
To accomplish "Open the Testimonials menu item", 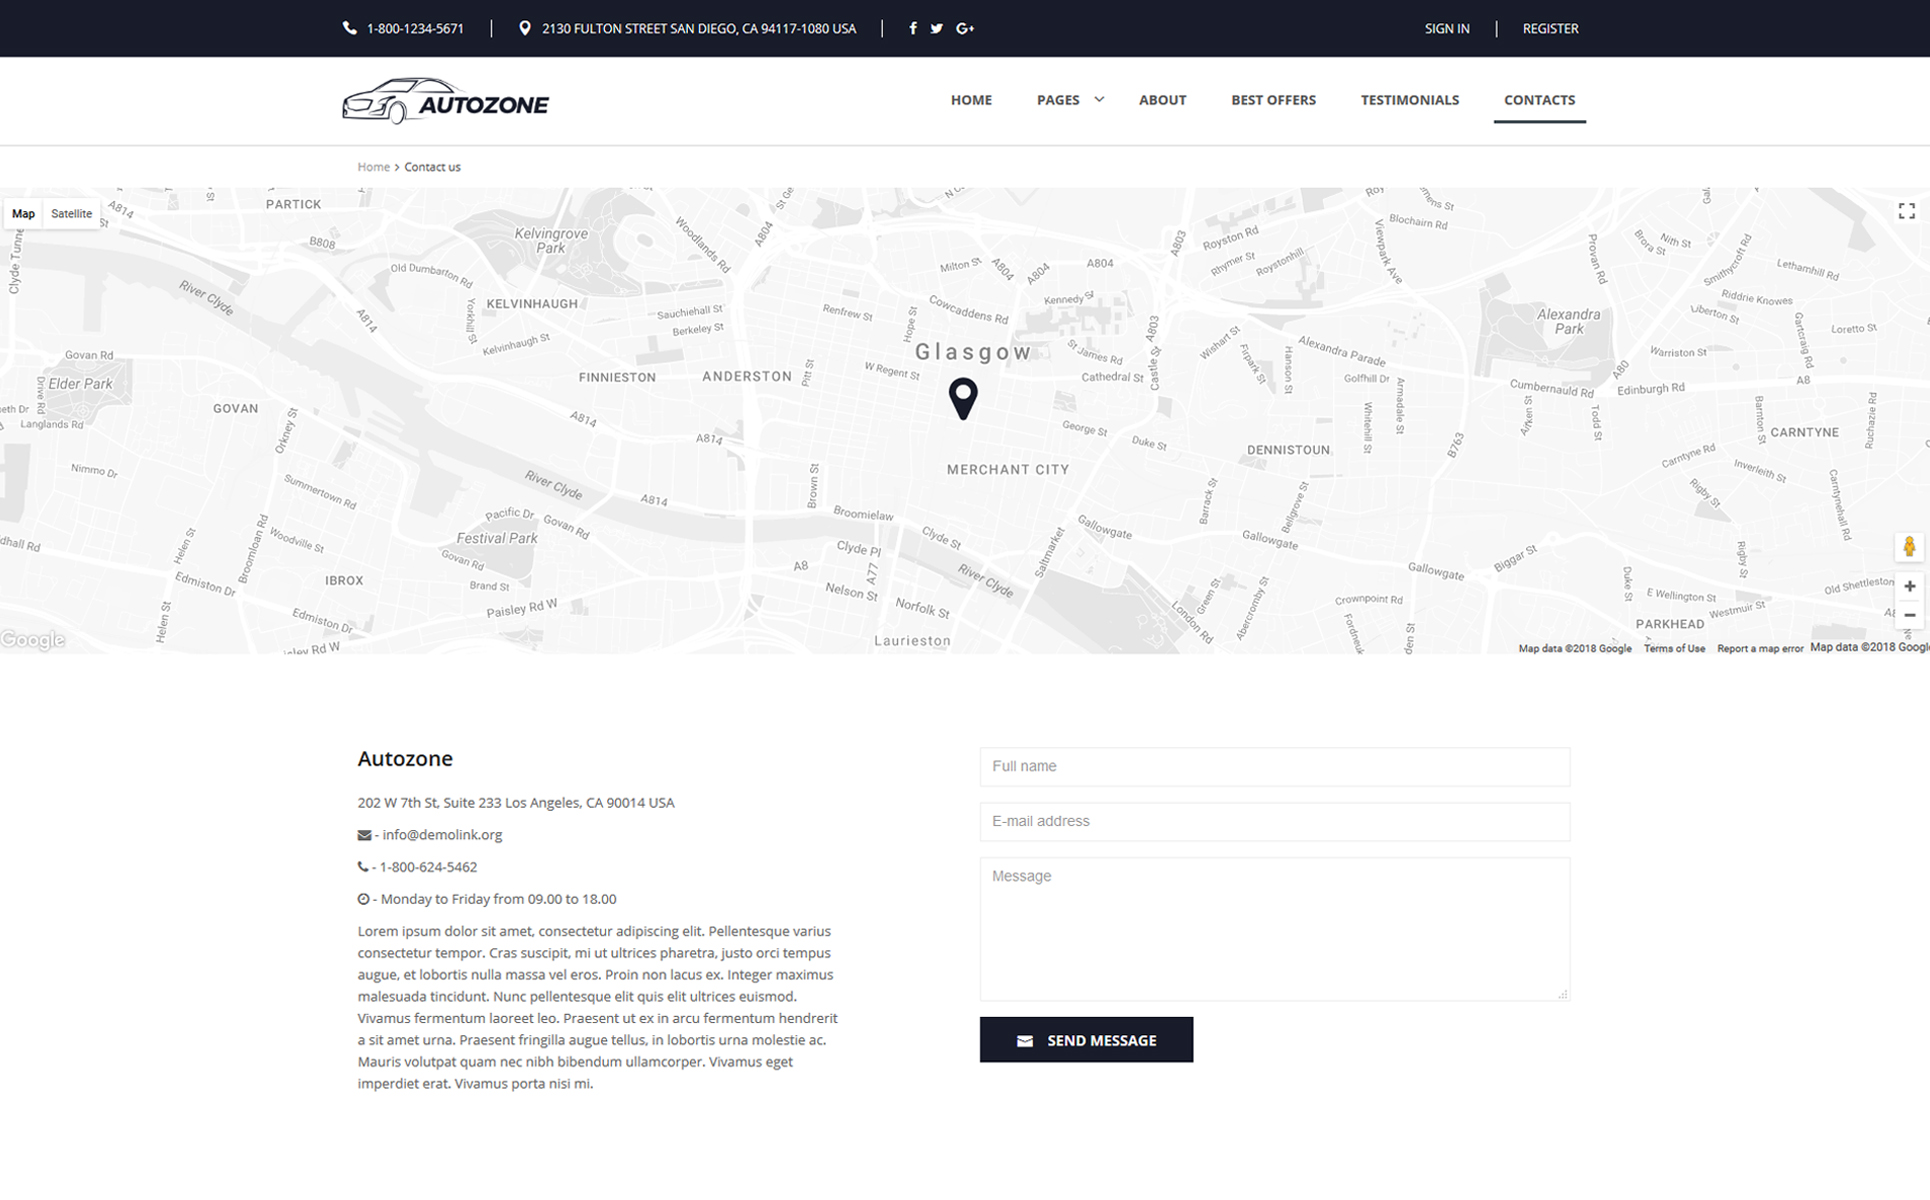I will tap(1409, 100).
